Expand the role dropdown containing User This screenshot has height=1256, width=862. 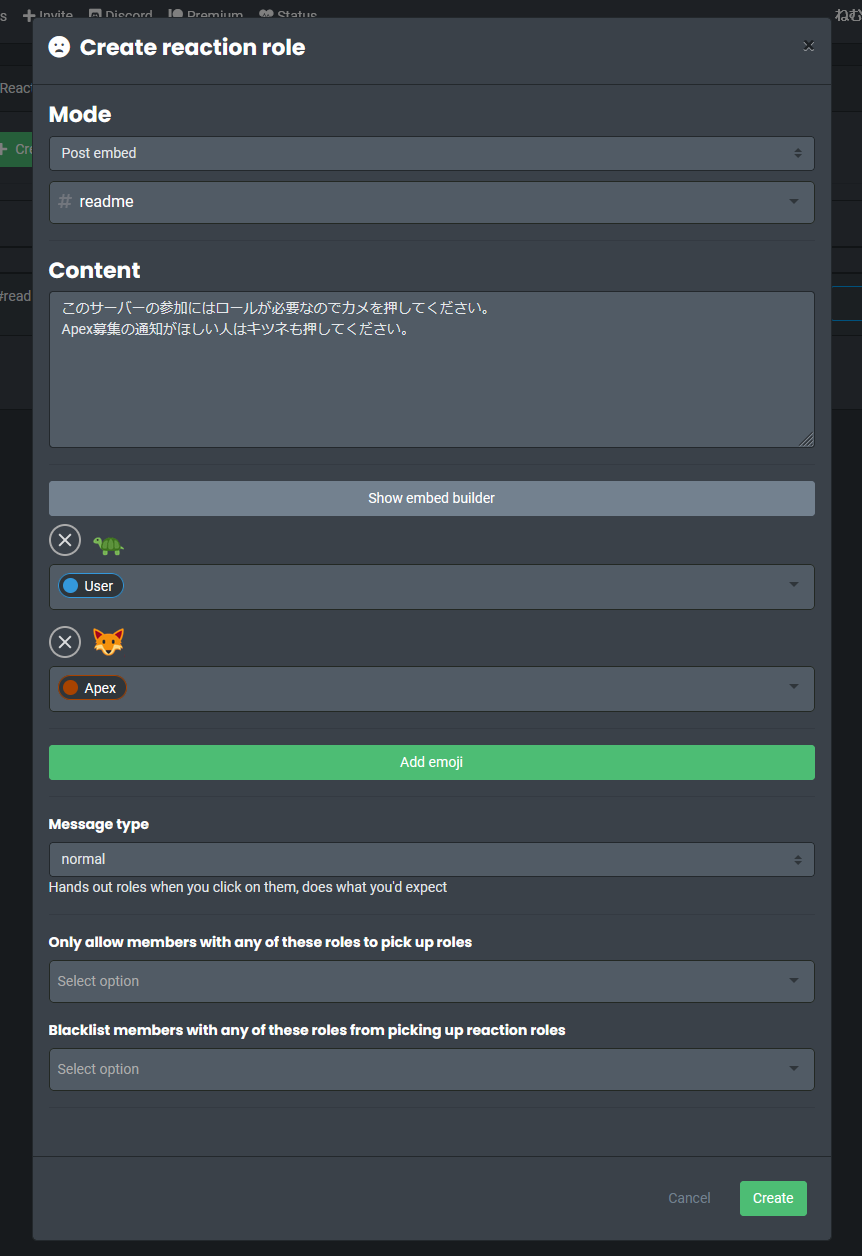793,585
